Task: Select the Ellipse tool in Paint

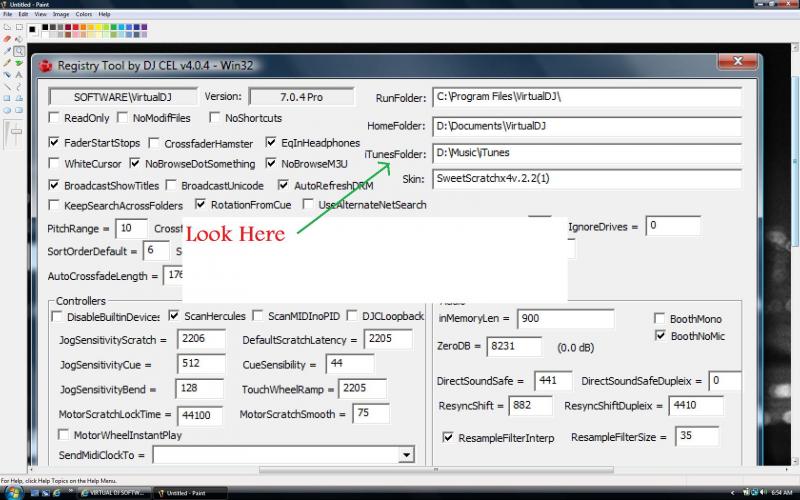Action: [7, 110]
